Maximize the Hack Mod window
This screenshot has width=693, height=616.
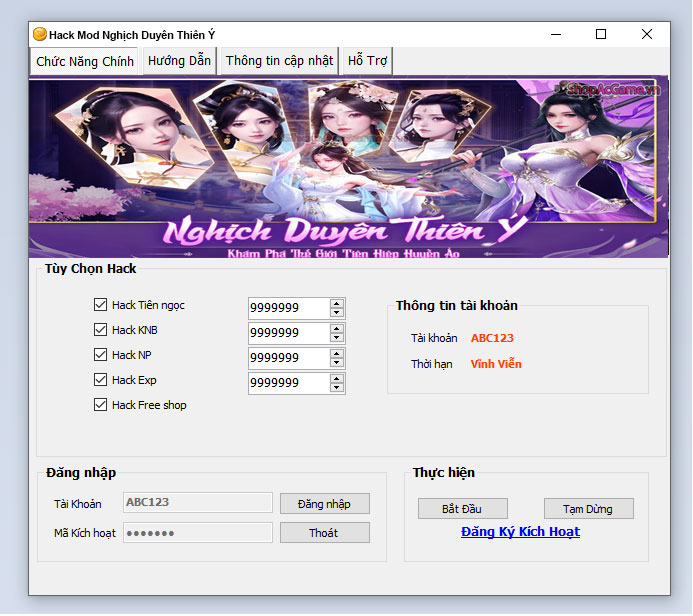(x=601, y=34)
